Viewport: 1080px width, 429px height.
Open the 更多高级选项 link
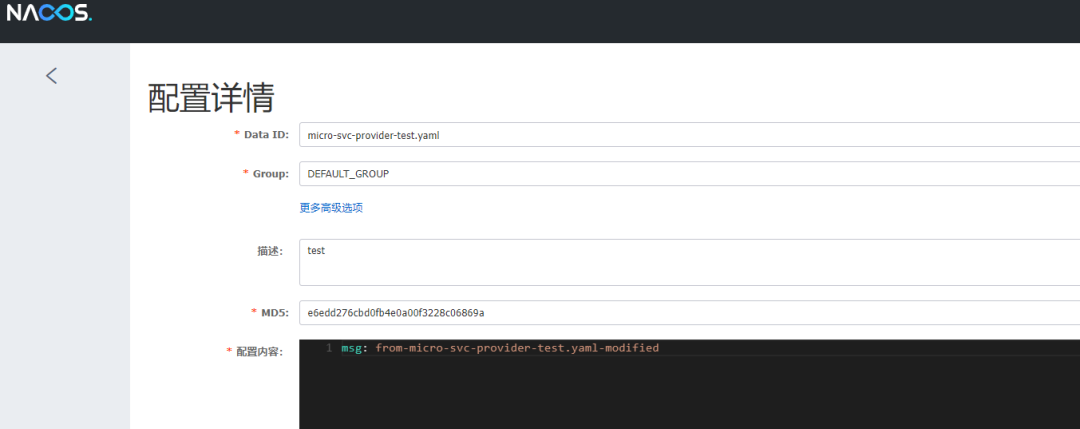point(330,208)
